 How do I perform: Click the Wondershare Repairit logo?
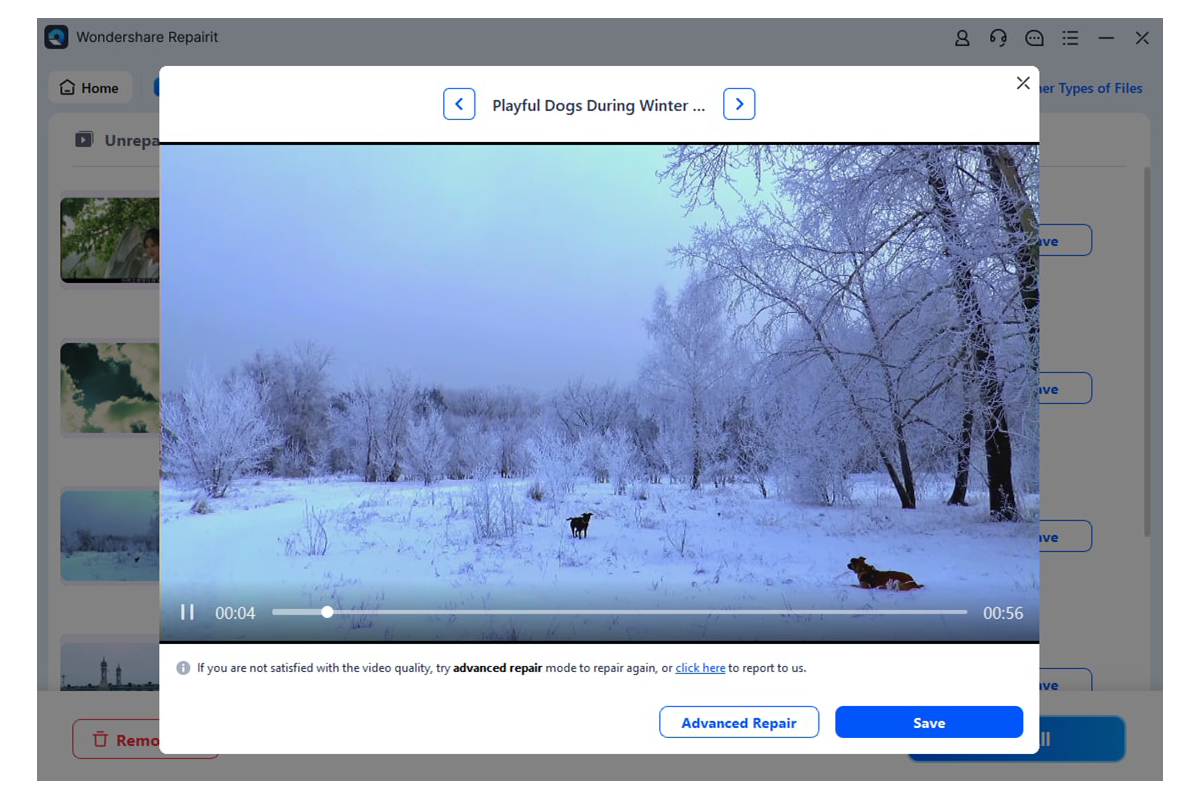click(58, 36)
